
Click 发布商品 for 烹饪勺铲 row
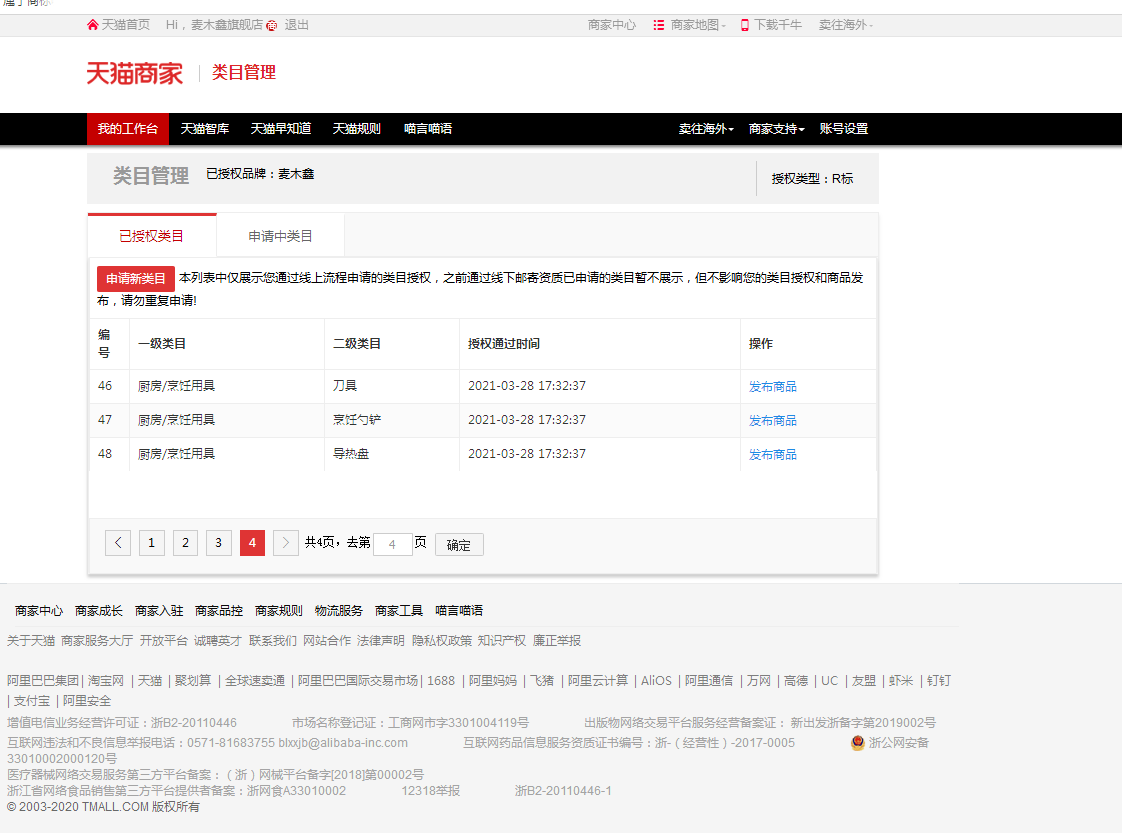tap(772, 421)
